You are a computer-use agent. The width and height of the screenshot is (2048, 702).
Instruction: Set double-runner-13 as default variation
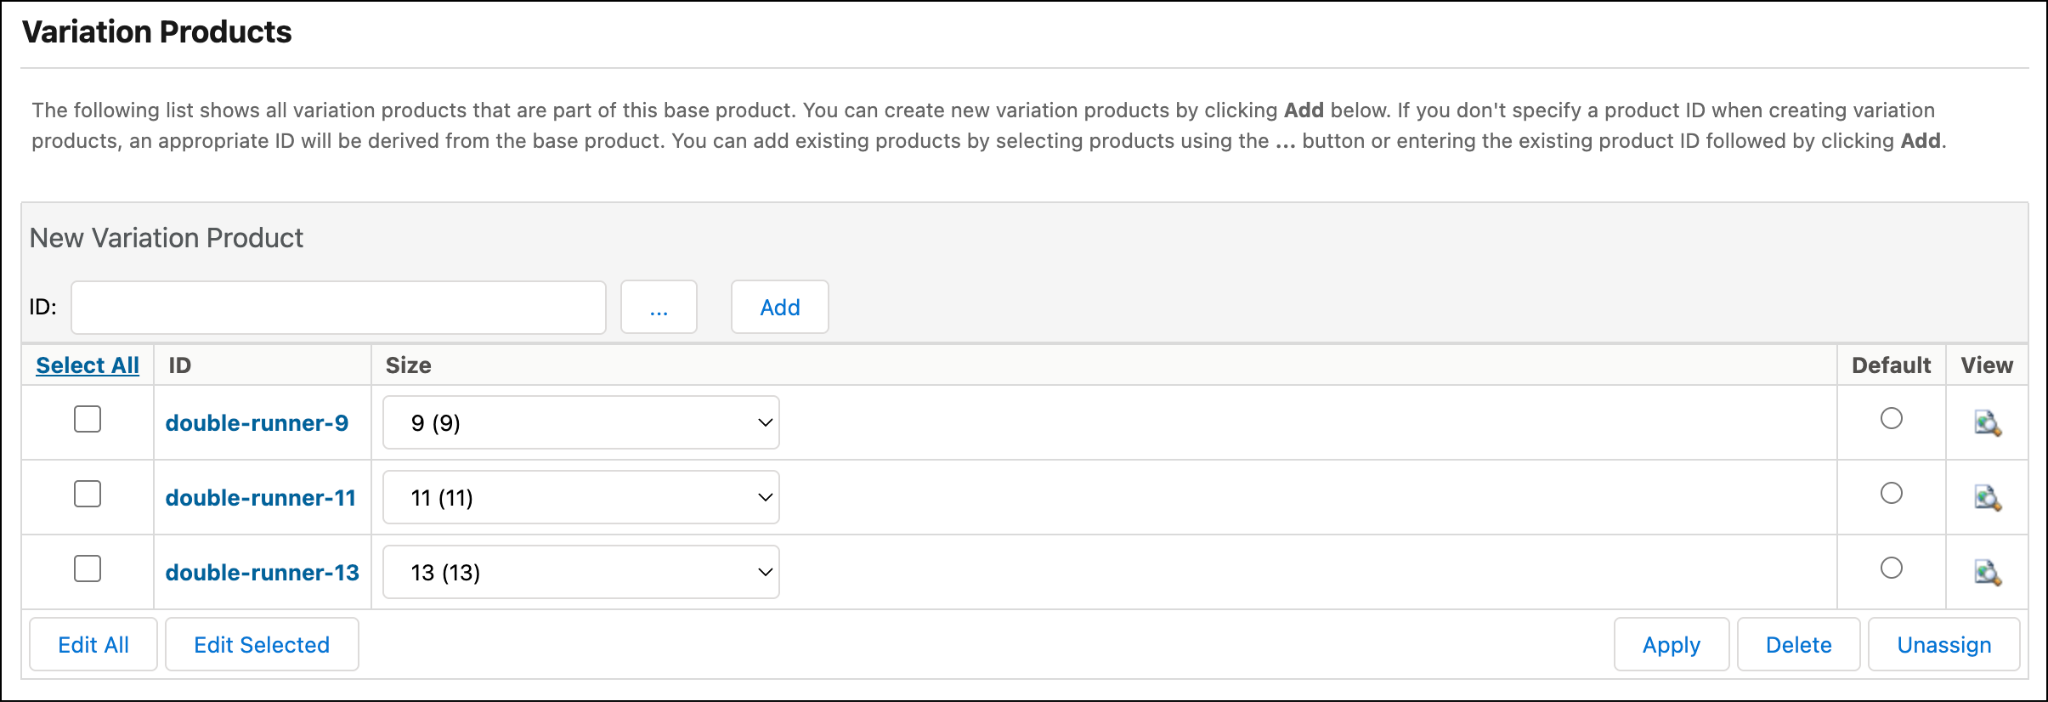point(1891,568)
